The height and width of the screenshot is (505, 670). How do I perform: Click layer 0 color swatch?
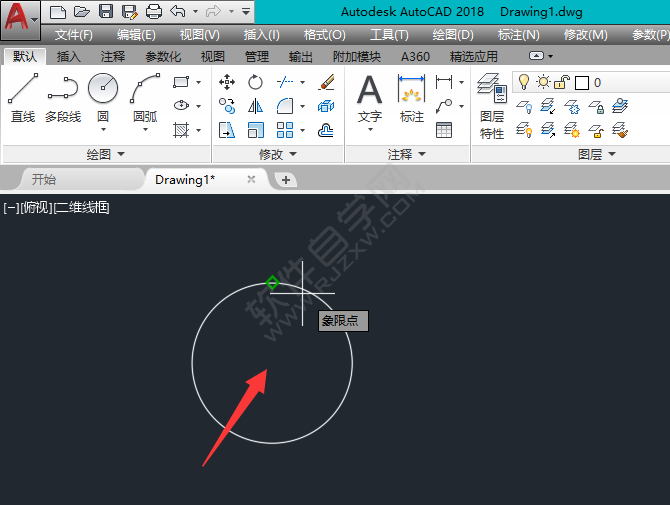coord(582,83)
